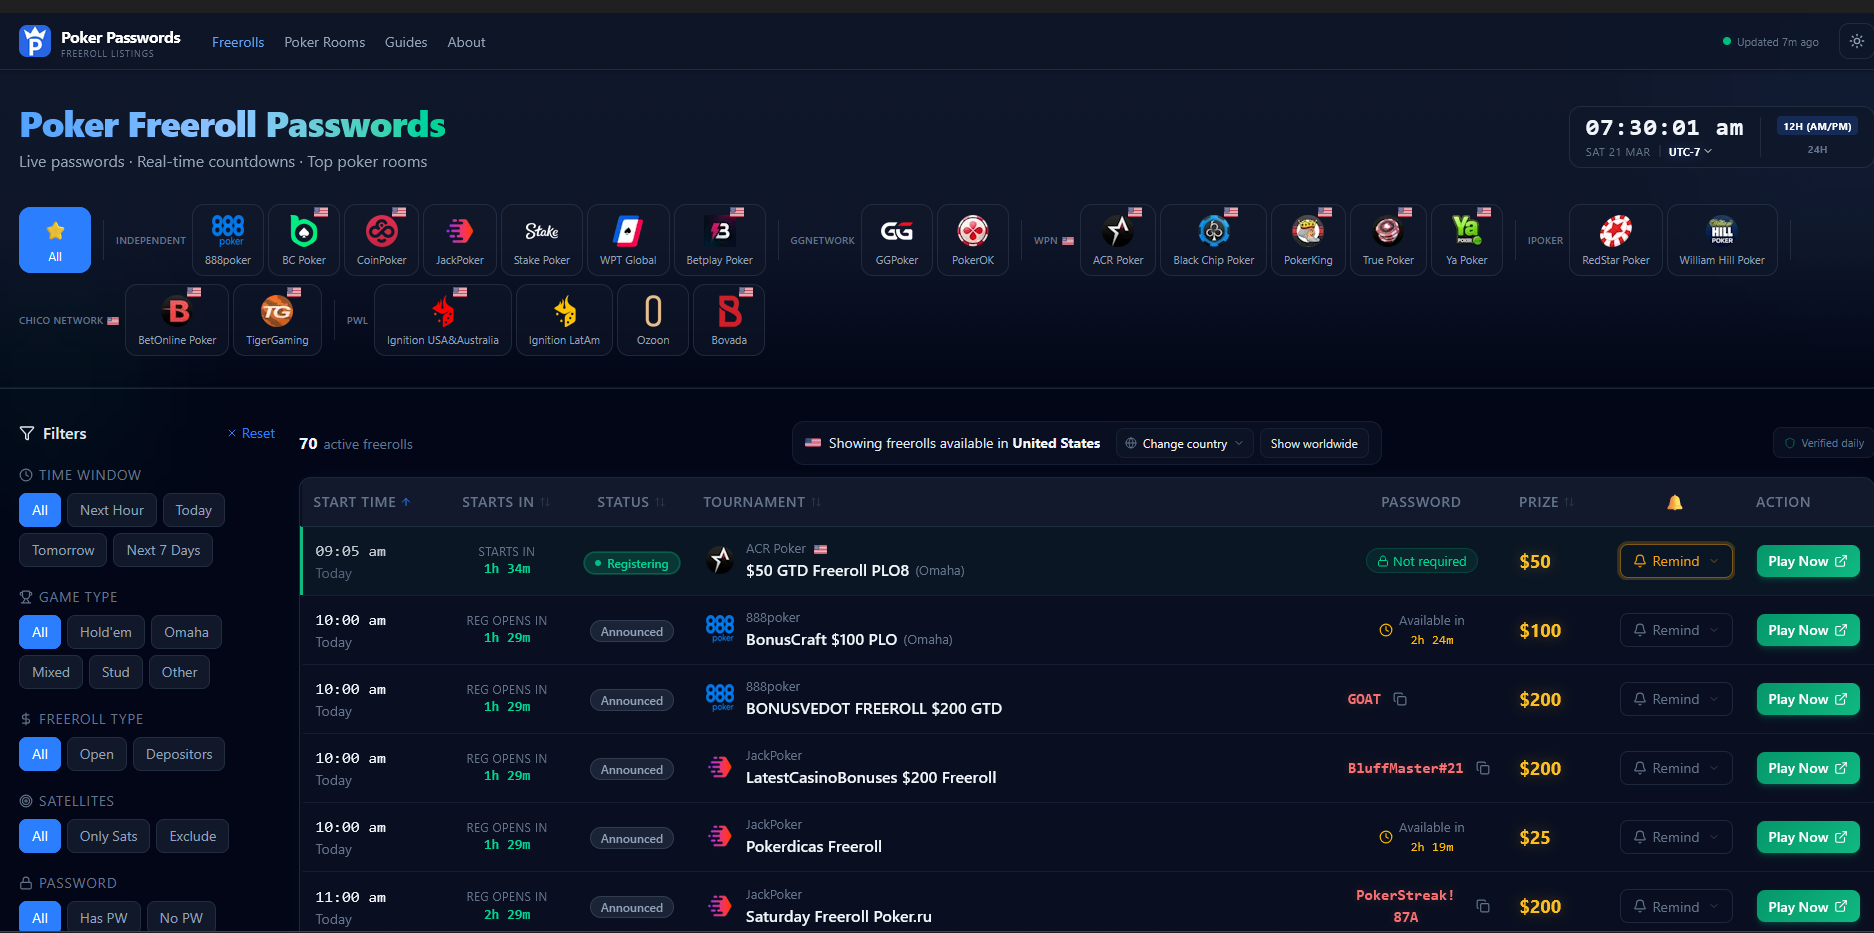Switch clock to 24H format

1817,150
